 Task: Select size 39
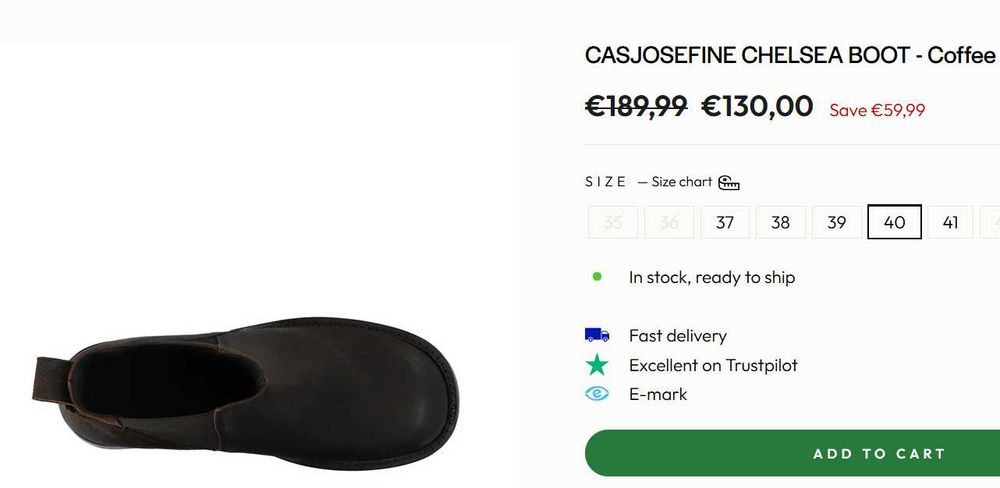click(x=837, y=222)
